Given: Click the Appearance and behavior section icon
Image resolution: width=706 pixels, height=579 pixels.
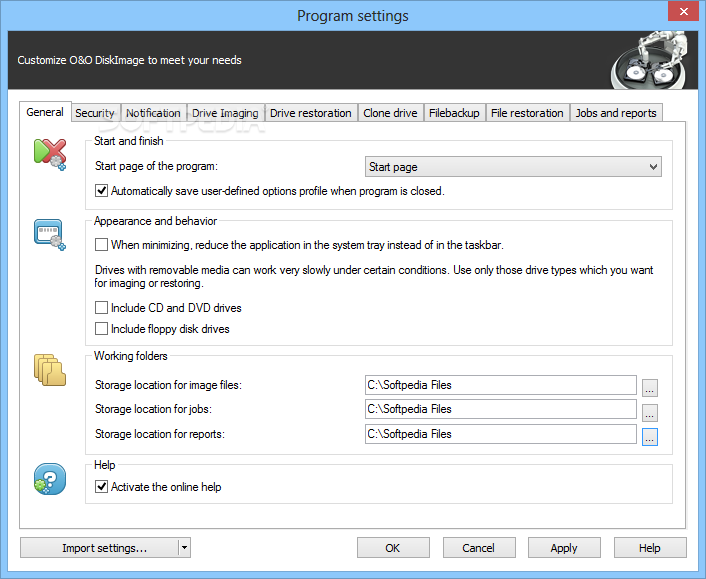Looking at the screenshot, I should pos(50,234).
